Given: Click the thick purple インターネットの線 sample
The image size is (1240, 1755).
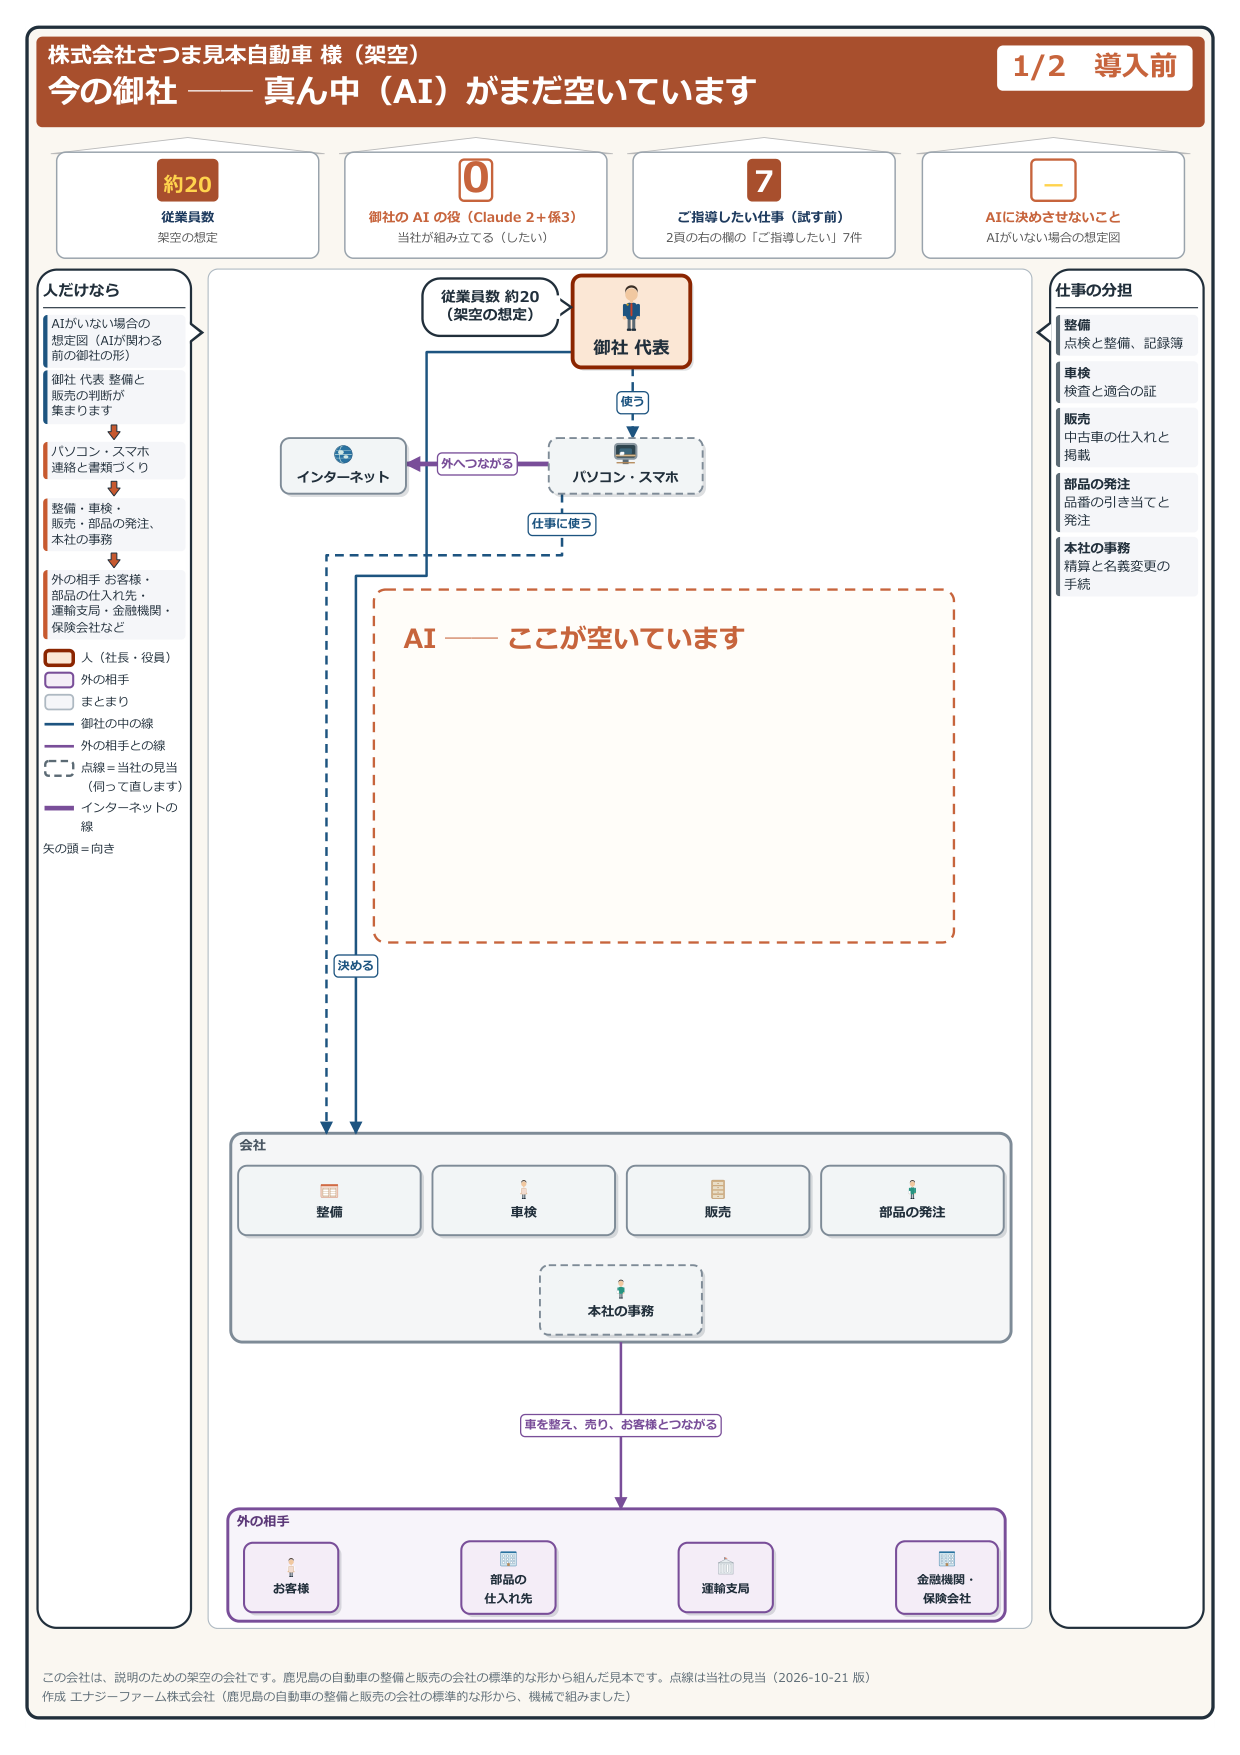Looking at the screenshot, I should point(59,807).
